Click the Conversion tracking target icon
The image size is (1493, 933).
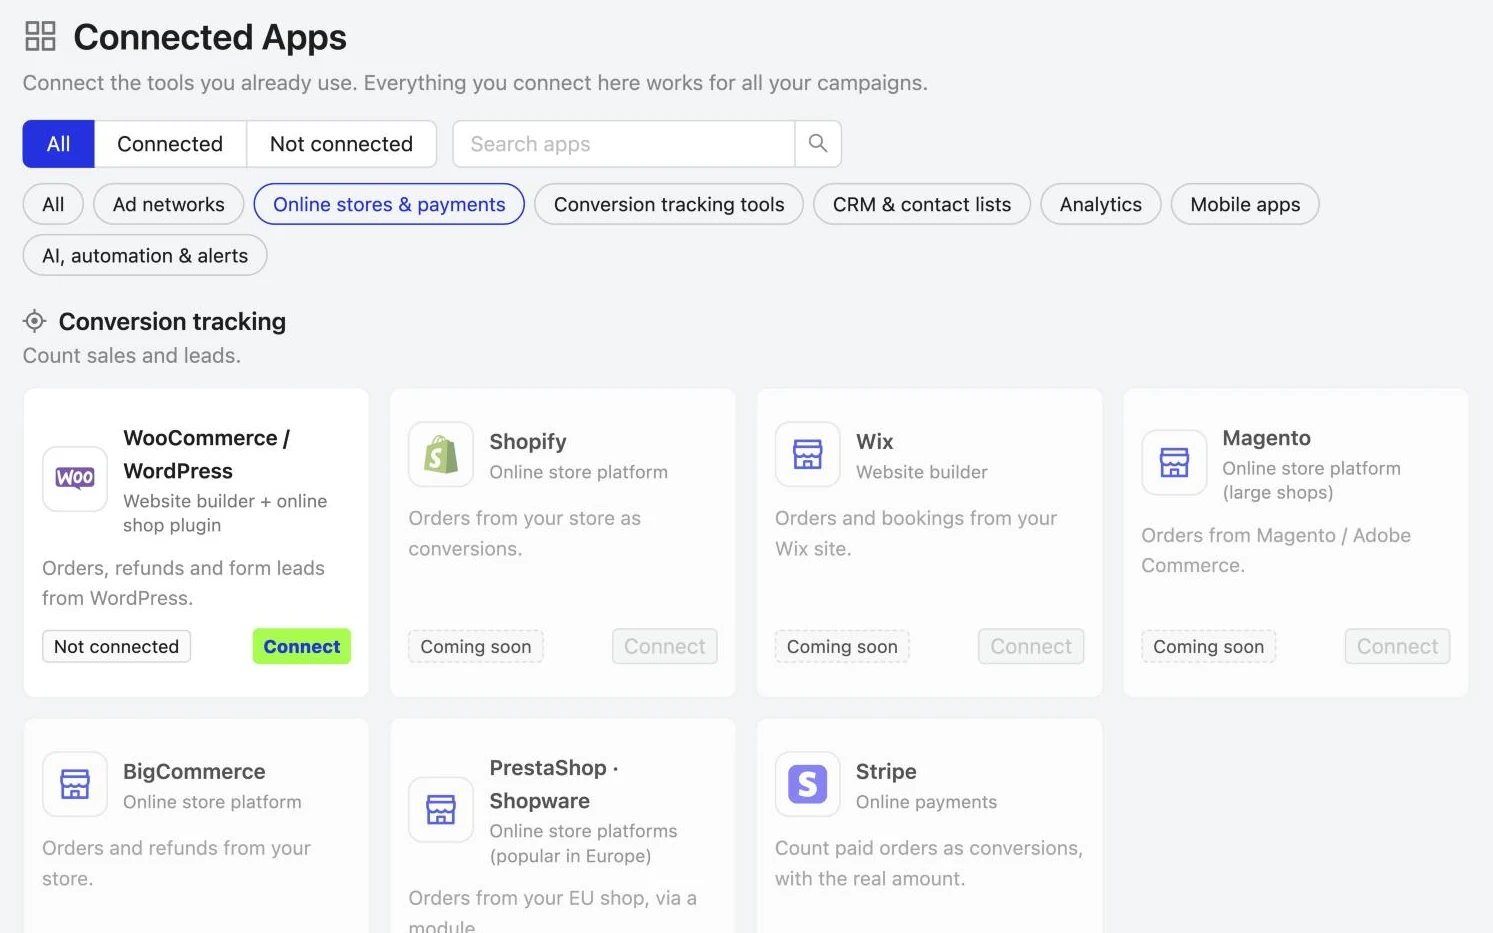click(34, 321)
